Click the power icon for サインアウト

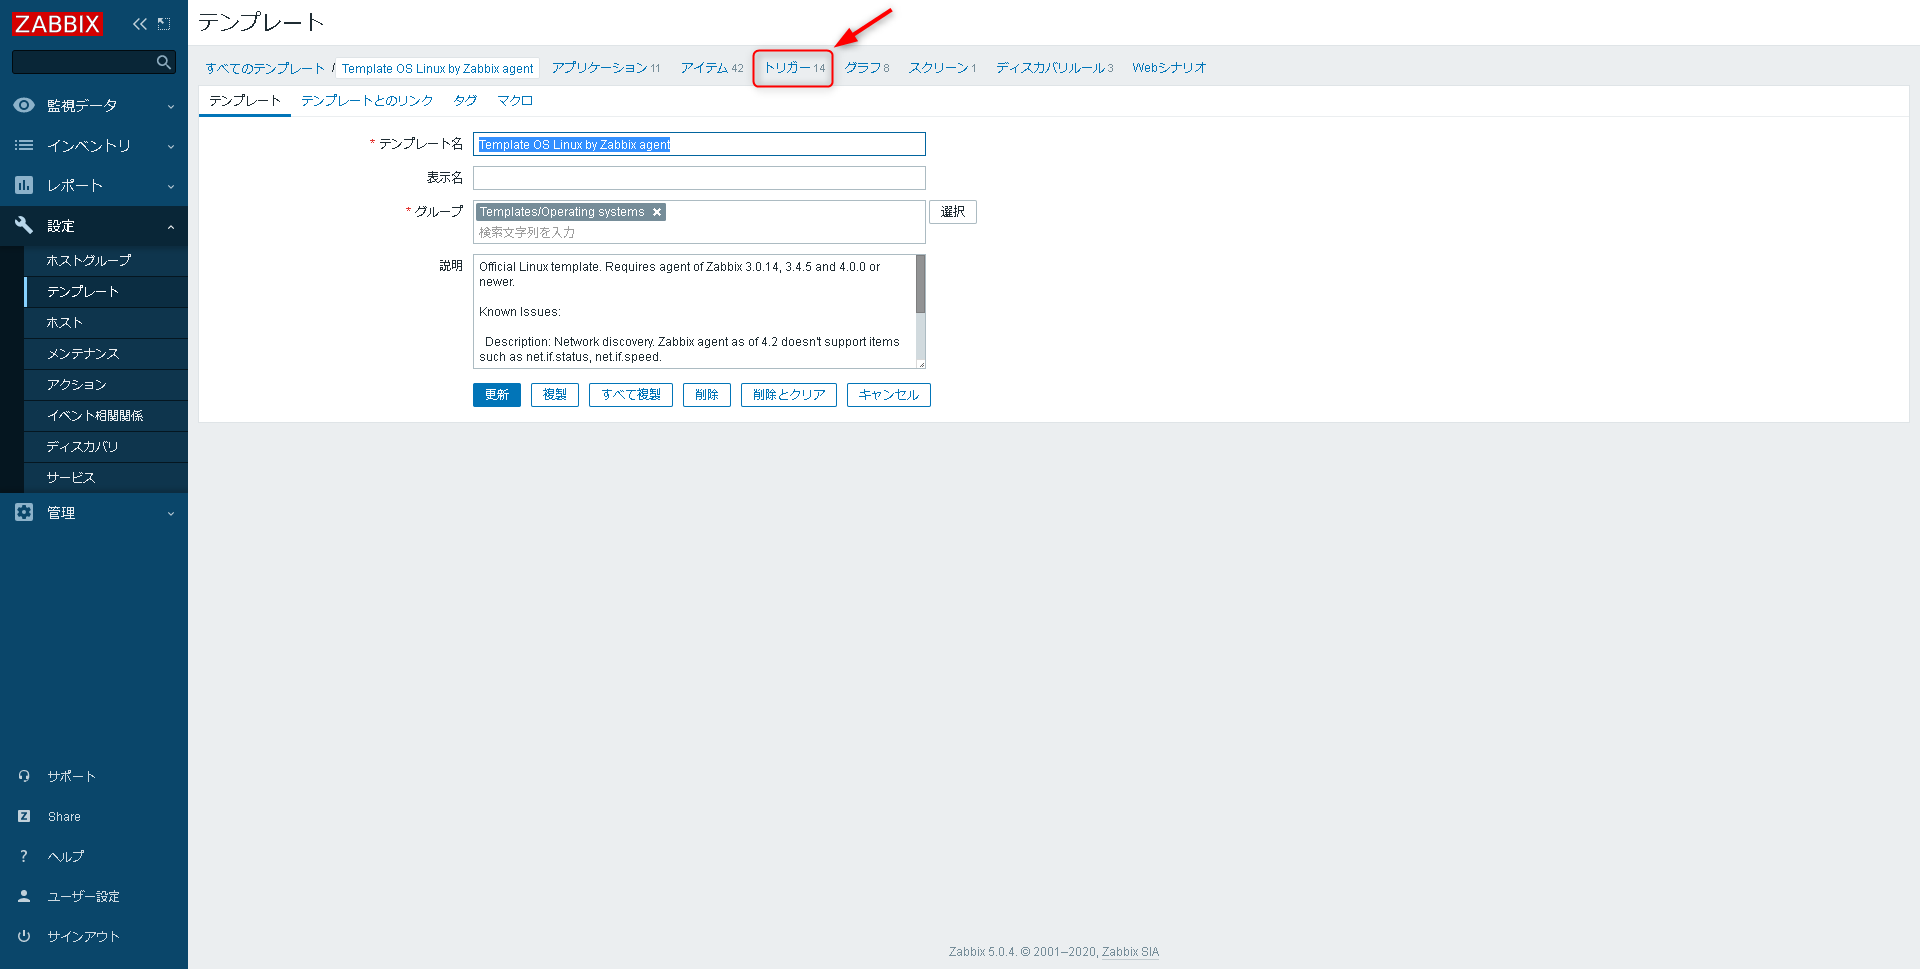pyautogui.click(x=24, y=936)
